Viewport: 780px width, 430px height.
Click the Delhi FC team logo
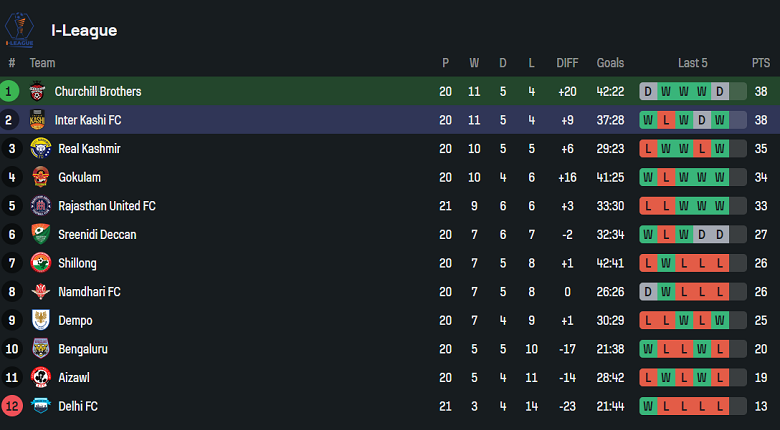pyautogui.click(x=40, y=406)
